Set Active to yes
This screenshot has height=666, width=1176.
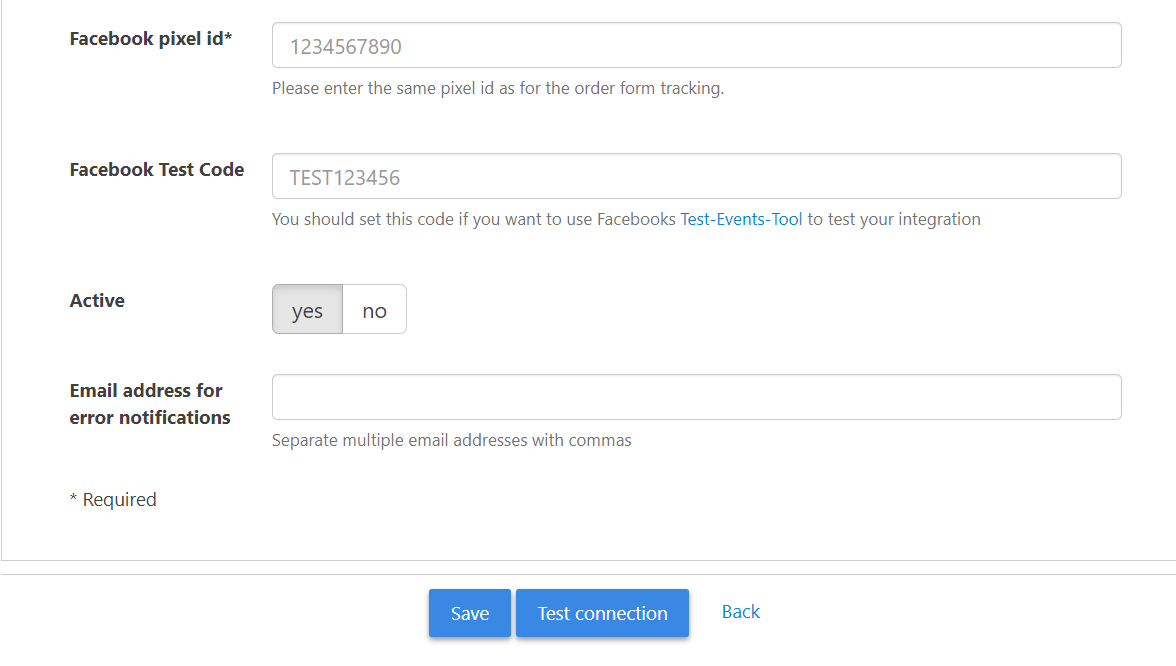[x=307, y=310]
